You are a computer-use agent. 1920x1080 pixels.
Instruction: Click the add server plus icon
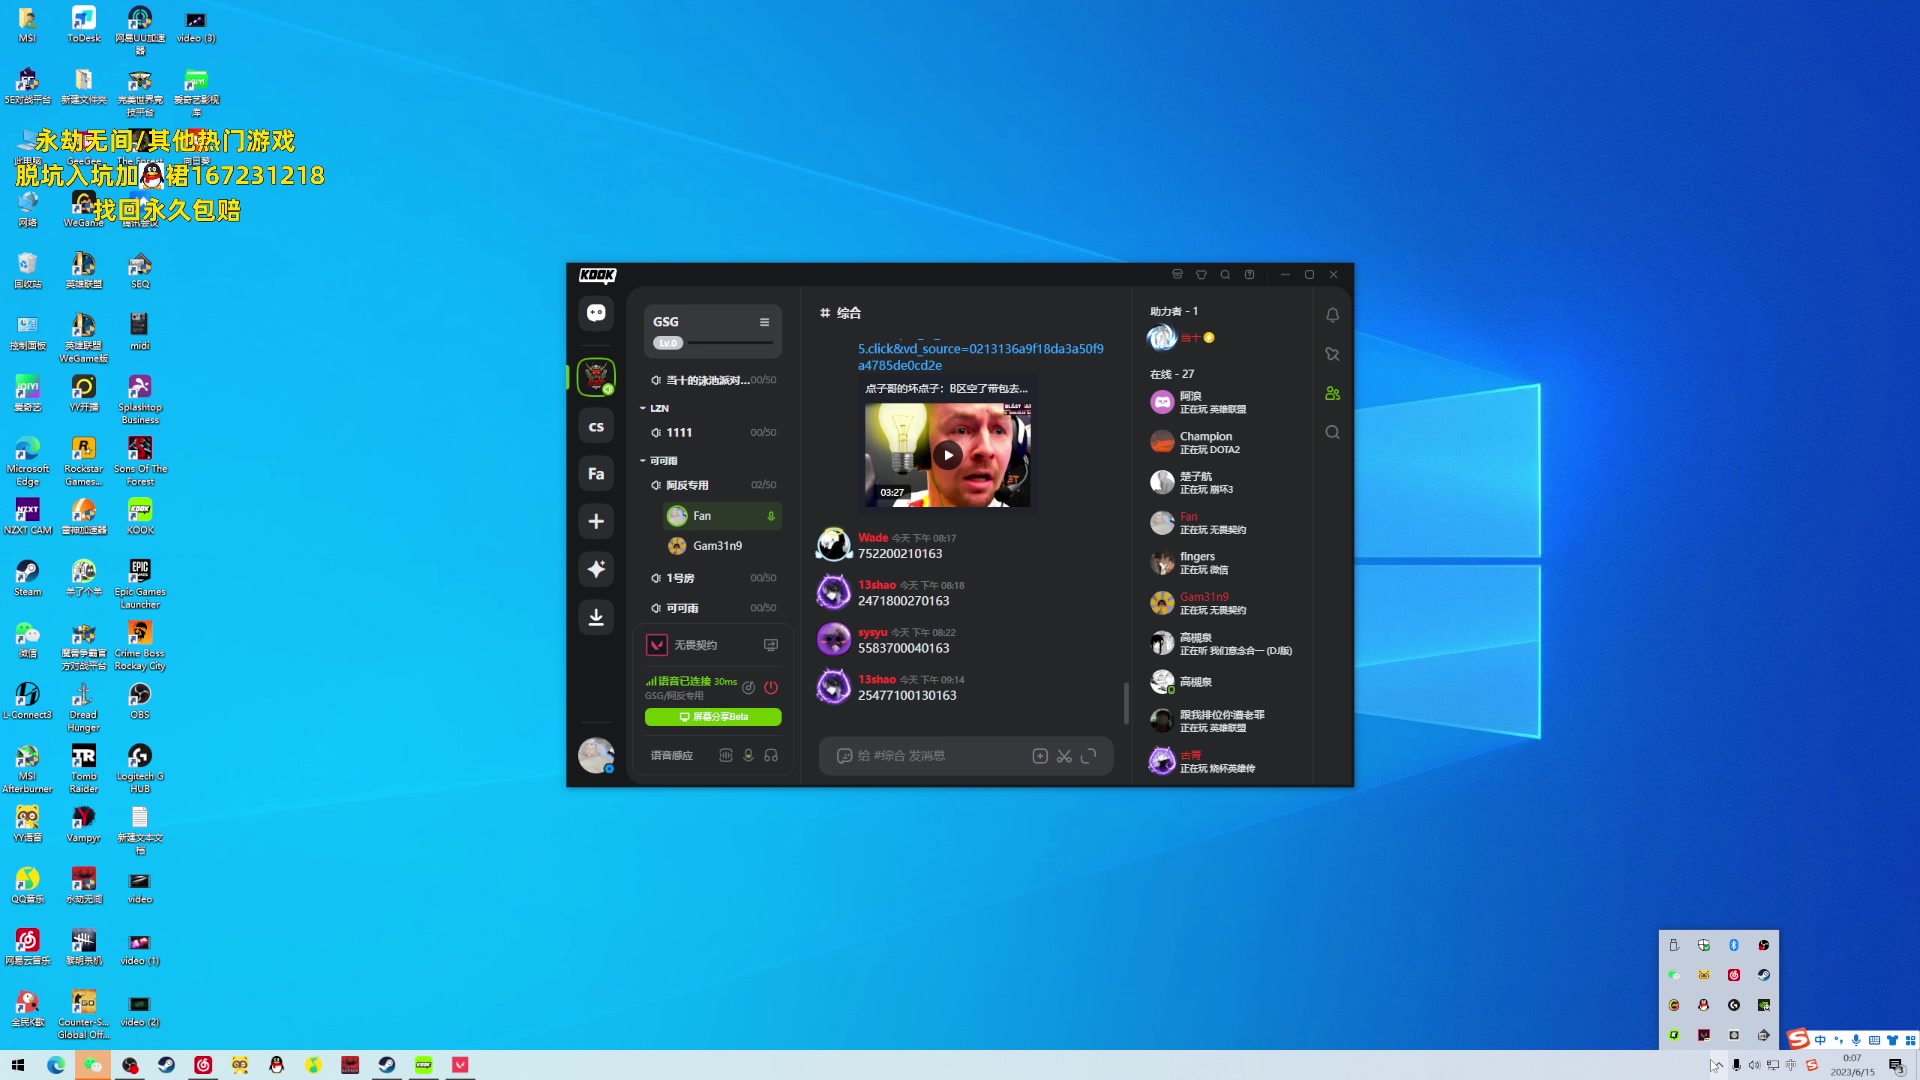click(596, 521)
